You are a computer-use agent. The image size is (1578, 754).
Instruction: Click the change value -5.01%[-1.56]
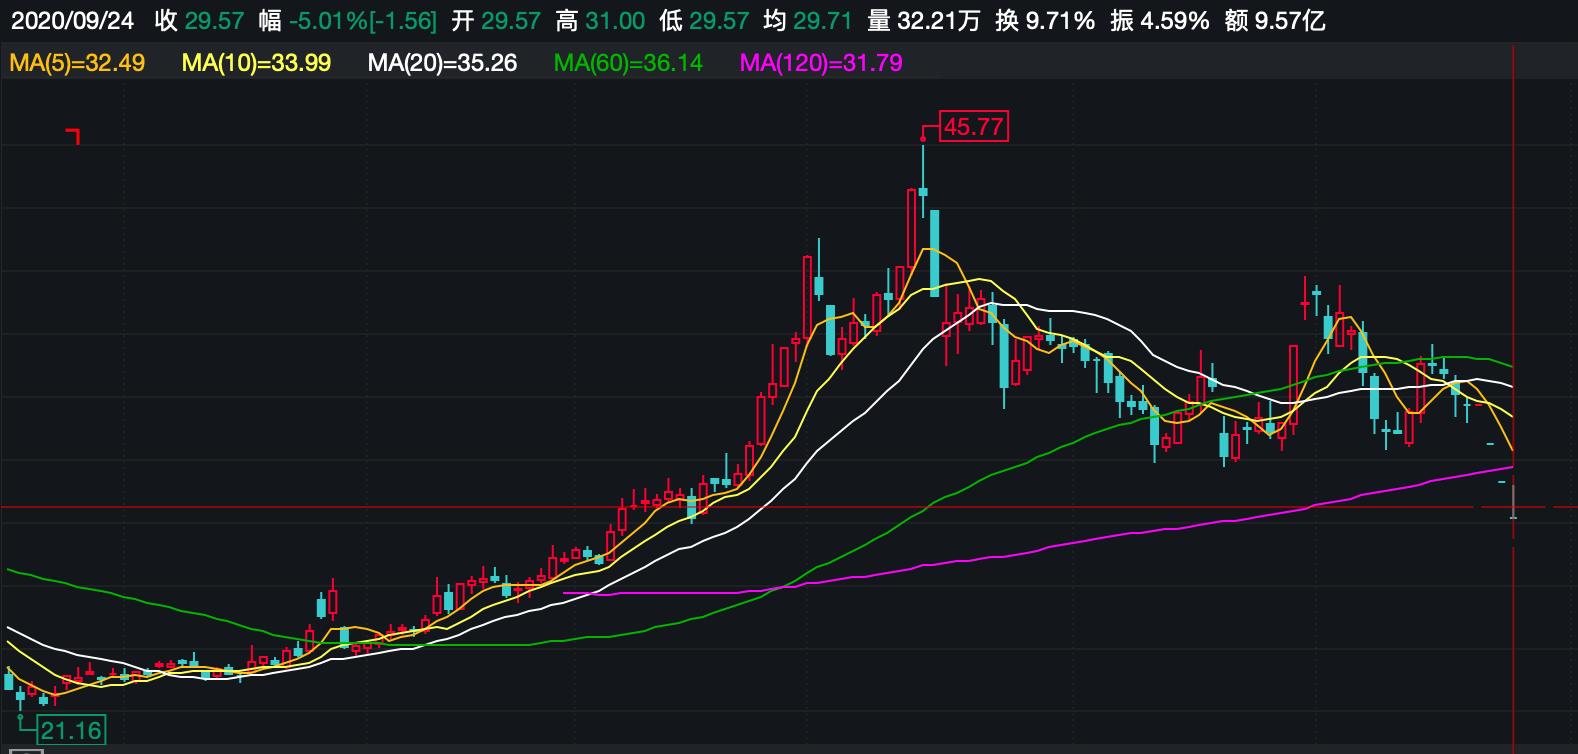pos(363,21)
